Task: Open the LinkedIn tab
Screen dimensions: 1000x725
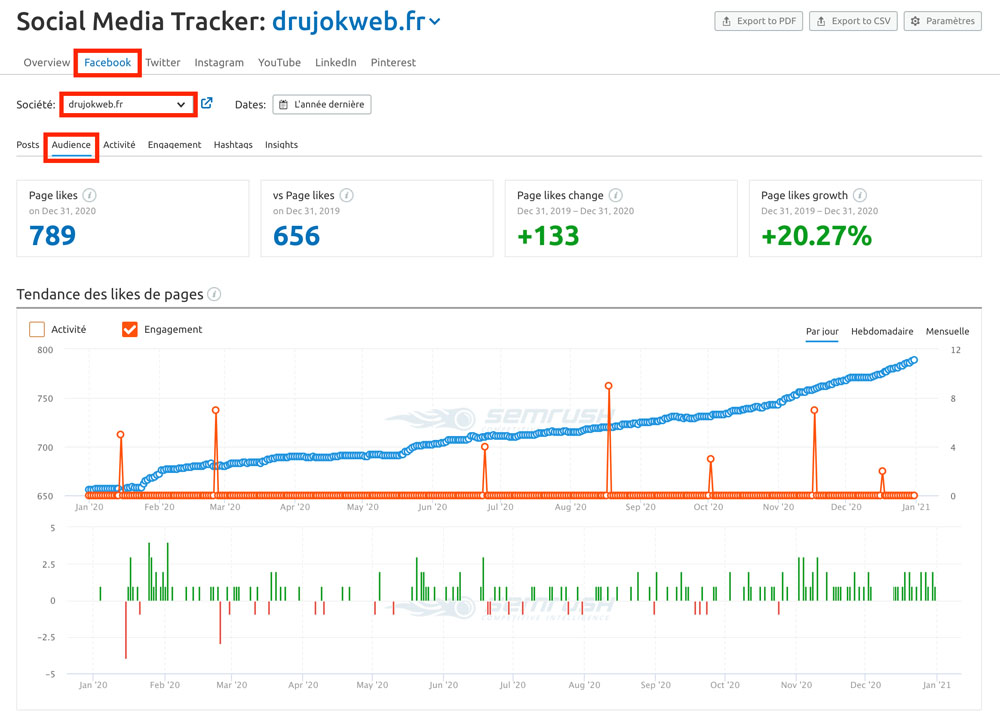Action: click(x=335, y=62)
